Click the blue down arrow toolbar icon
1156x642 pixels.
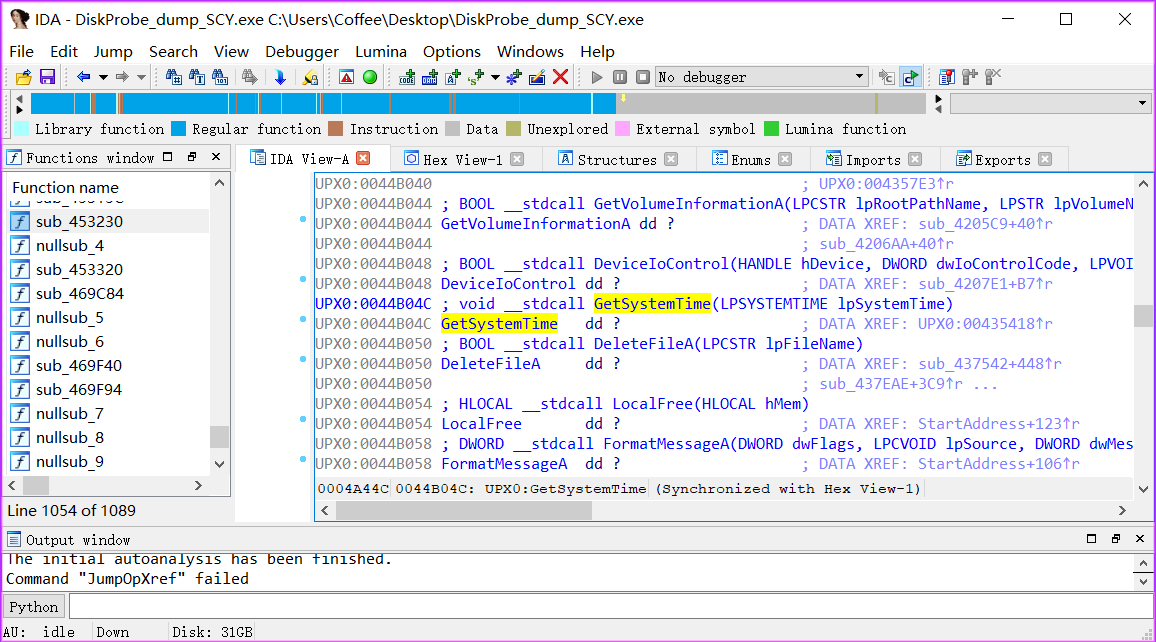(280, 77)
